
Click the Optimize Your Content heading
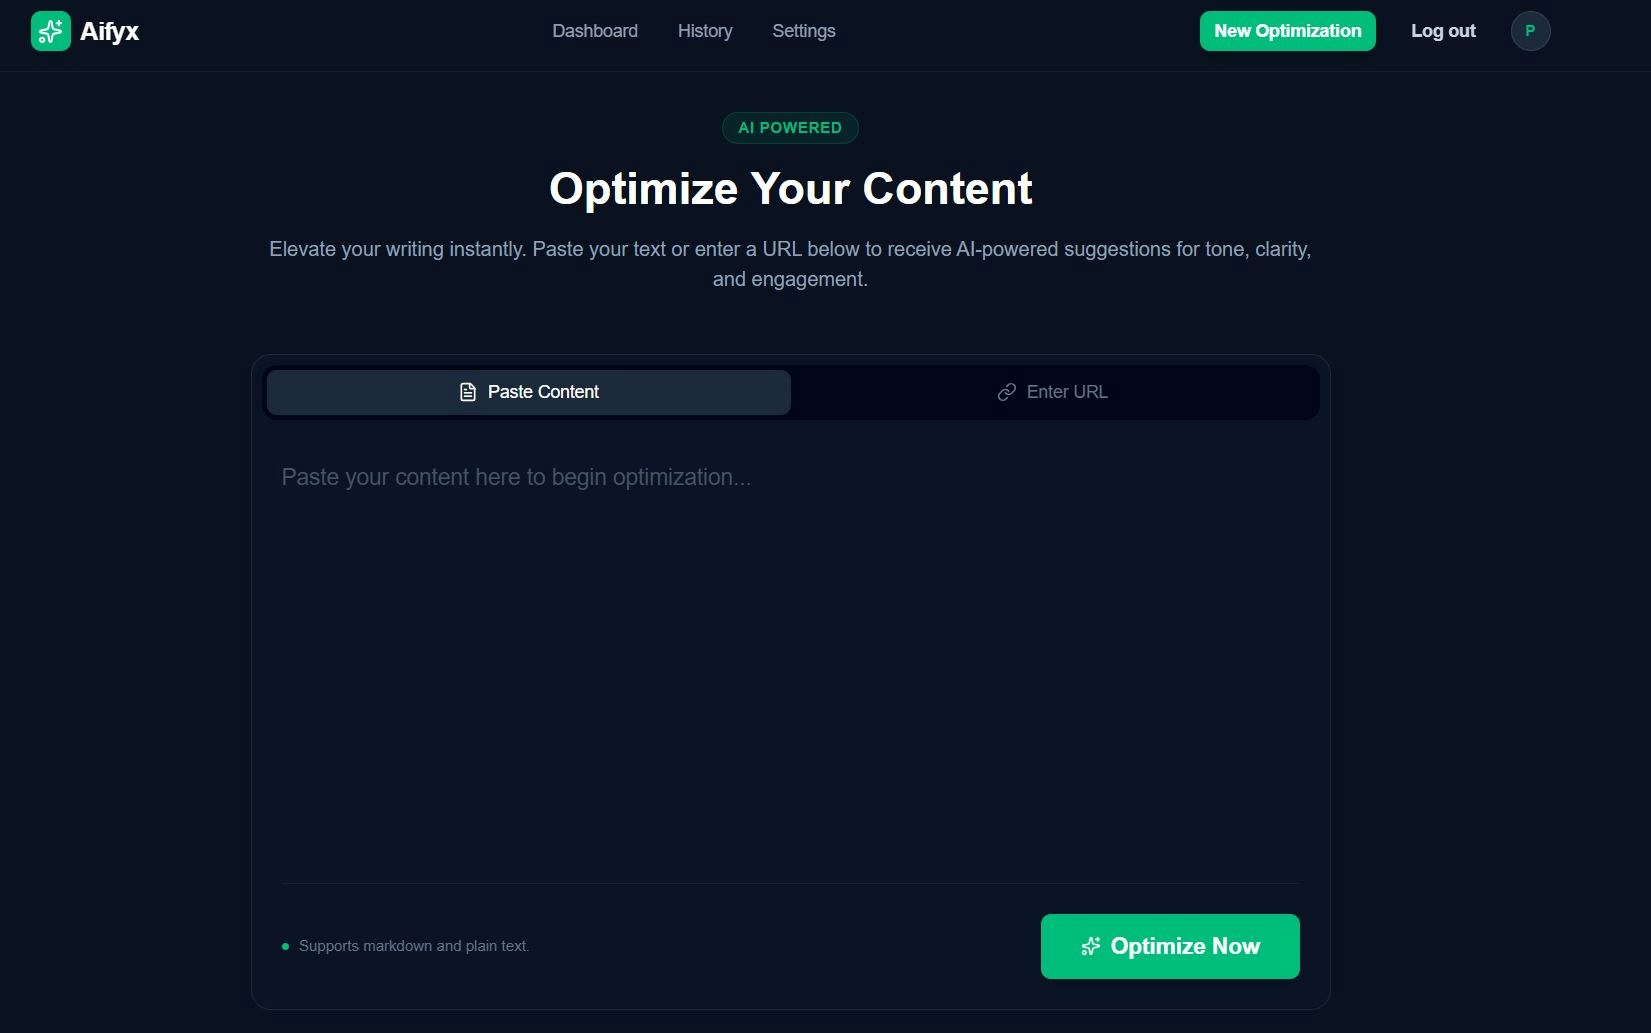[x=790, y=188]
